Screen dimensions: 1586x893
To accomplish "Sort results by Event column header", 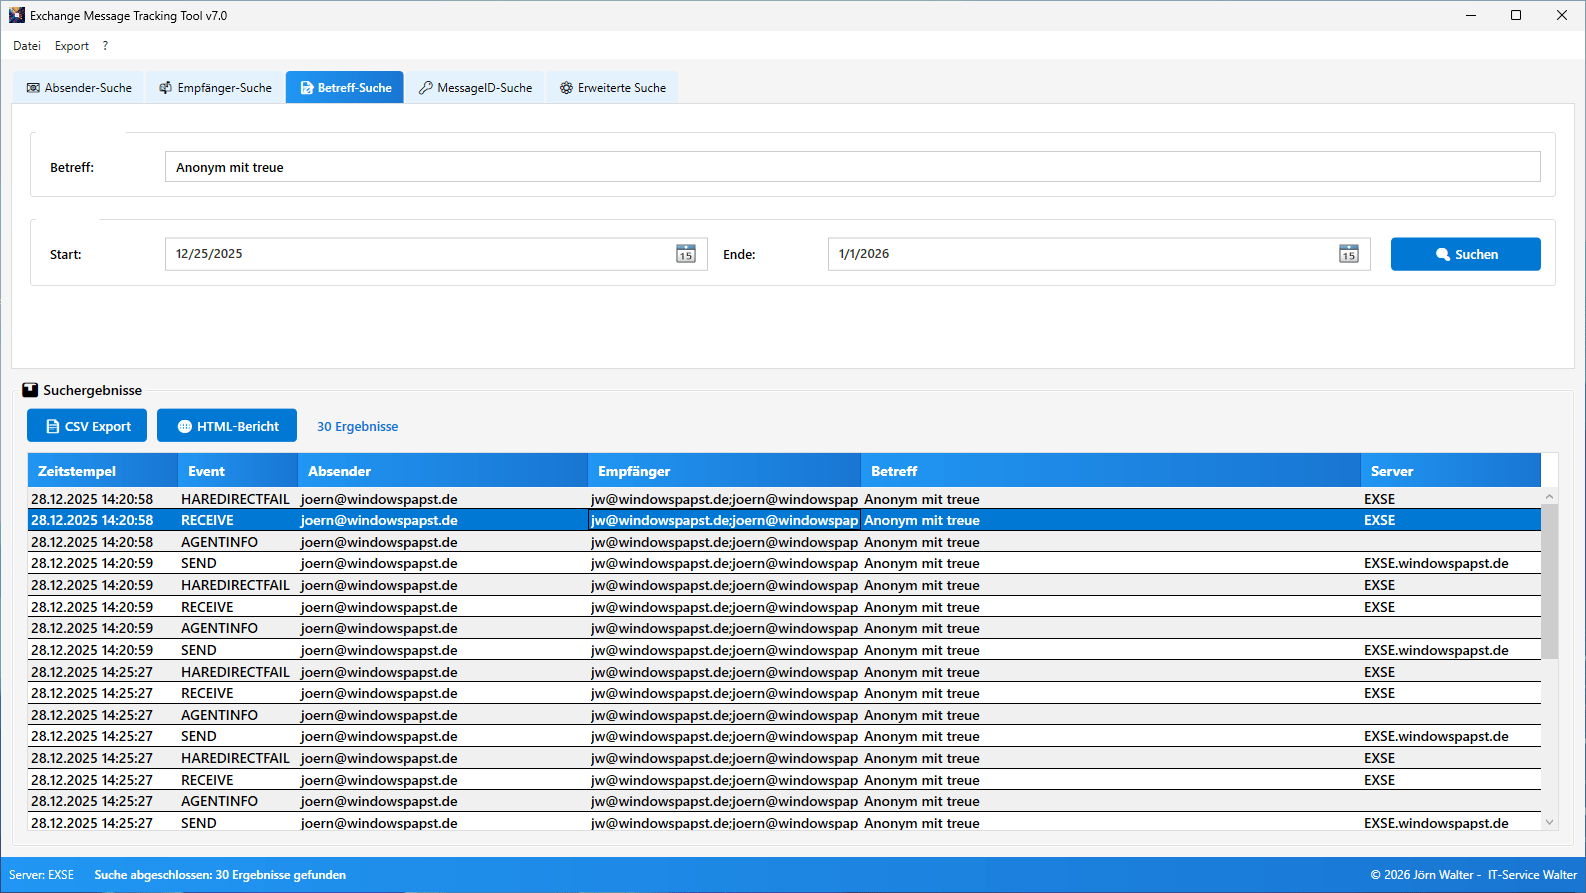I will click(x=237, y=471).
